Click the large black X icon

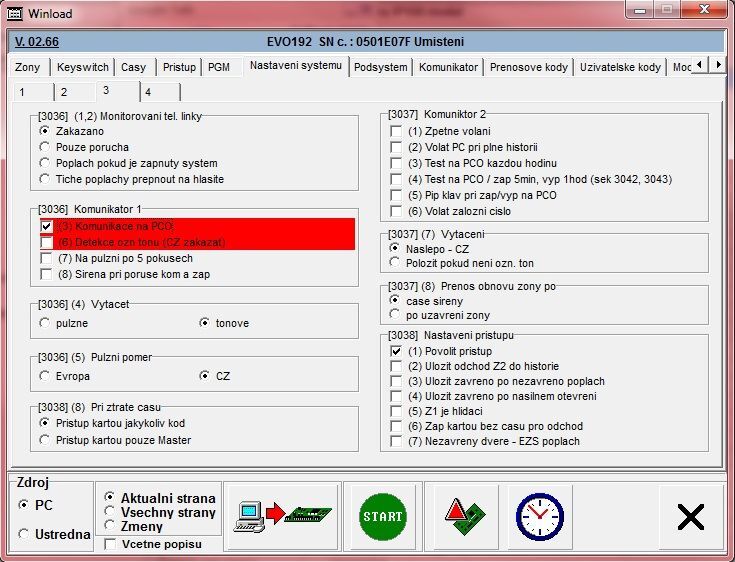coord(690,516)
